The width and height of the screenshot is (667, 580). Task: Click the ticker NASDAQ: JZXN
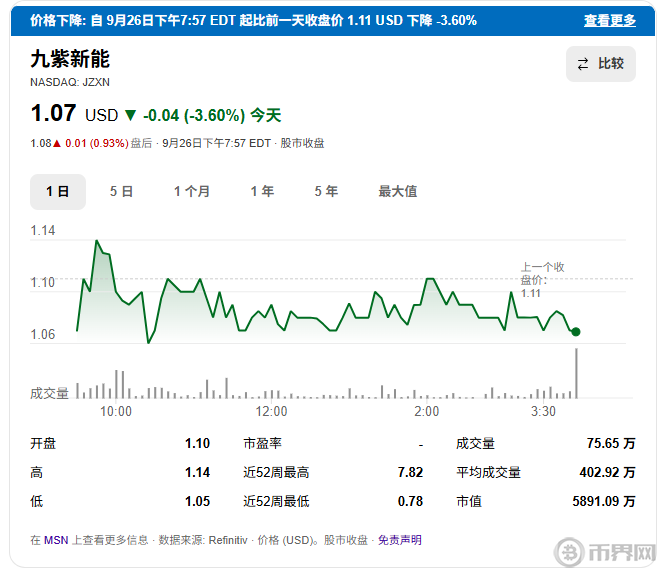(70, 82)
